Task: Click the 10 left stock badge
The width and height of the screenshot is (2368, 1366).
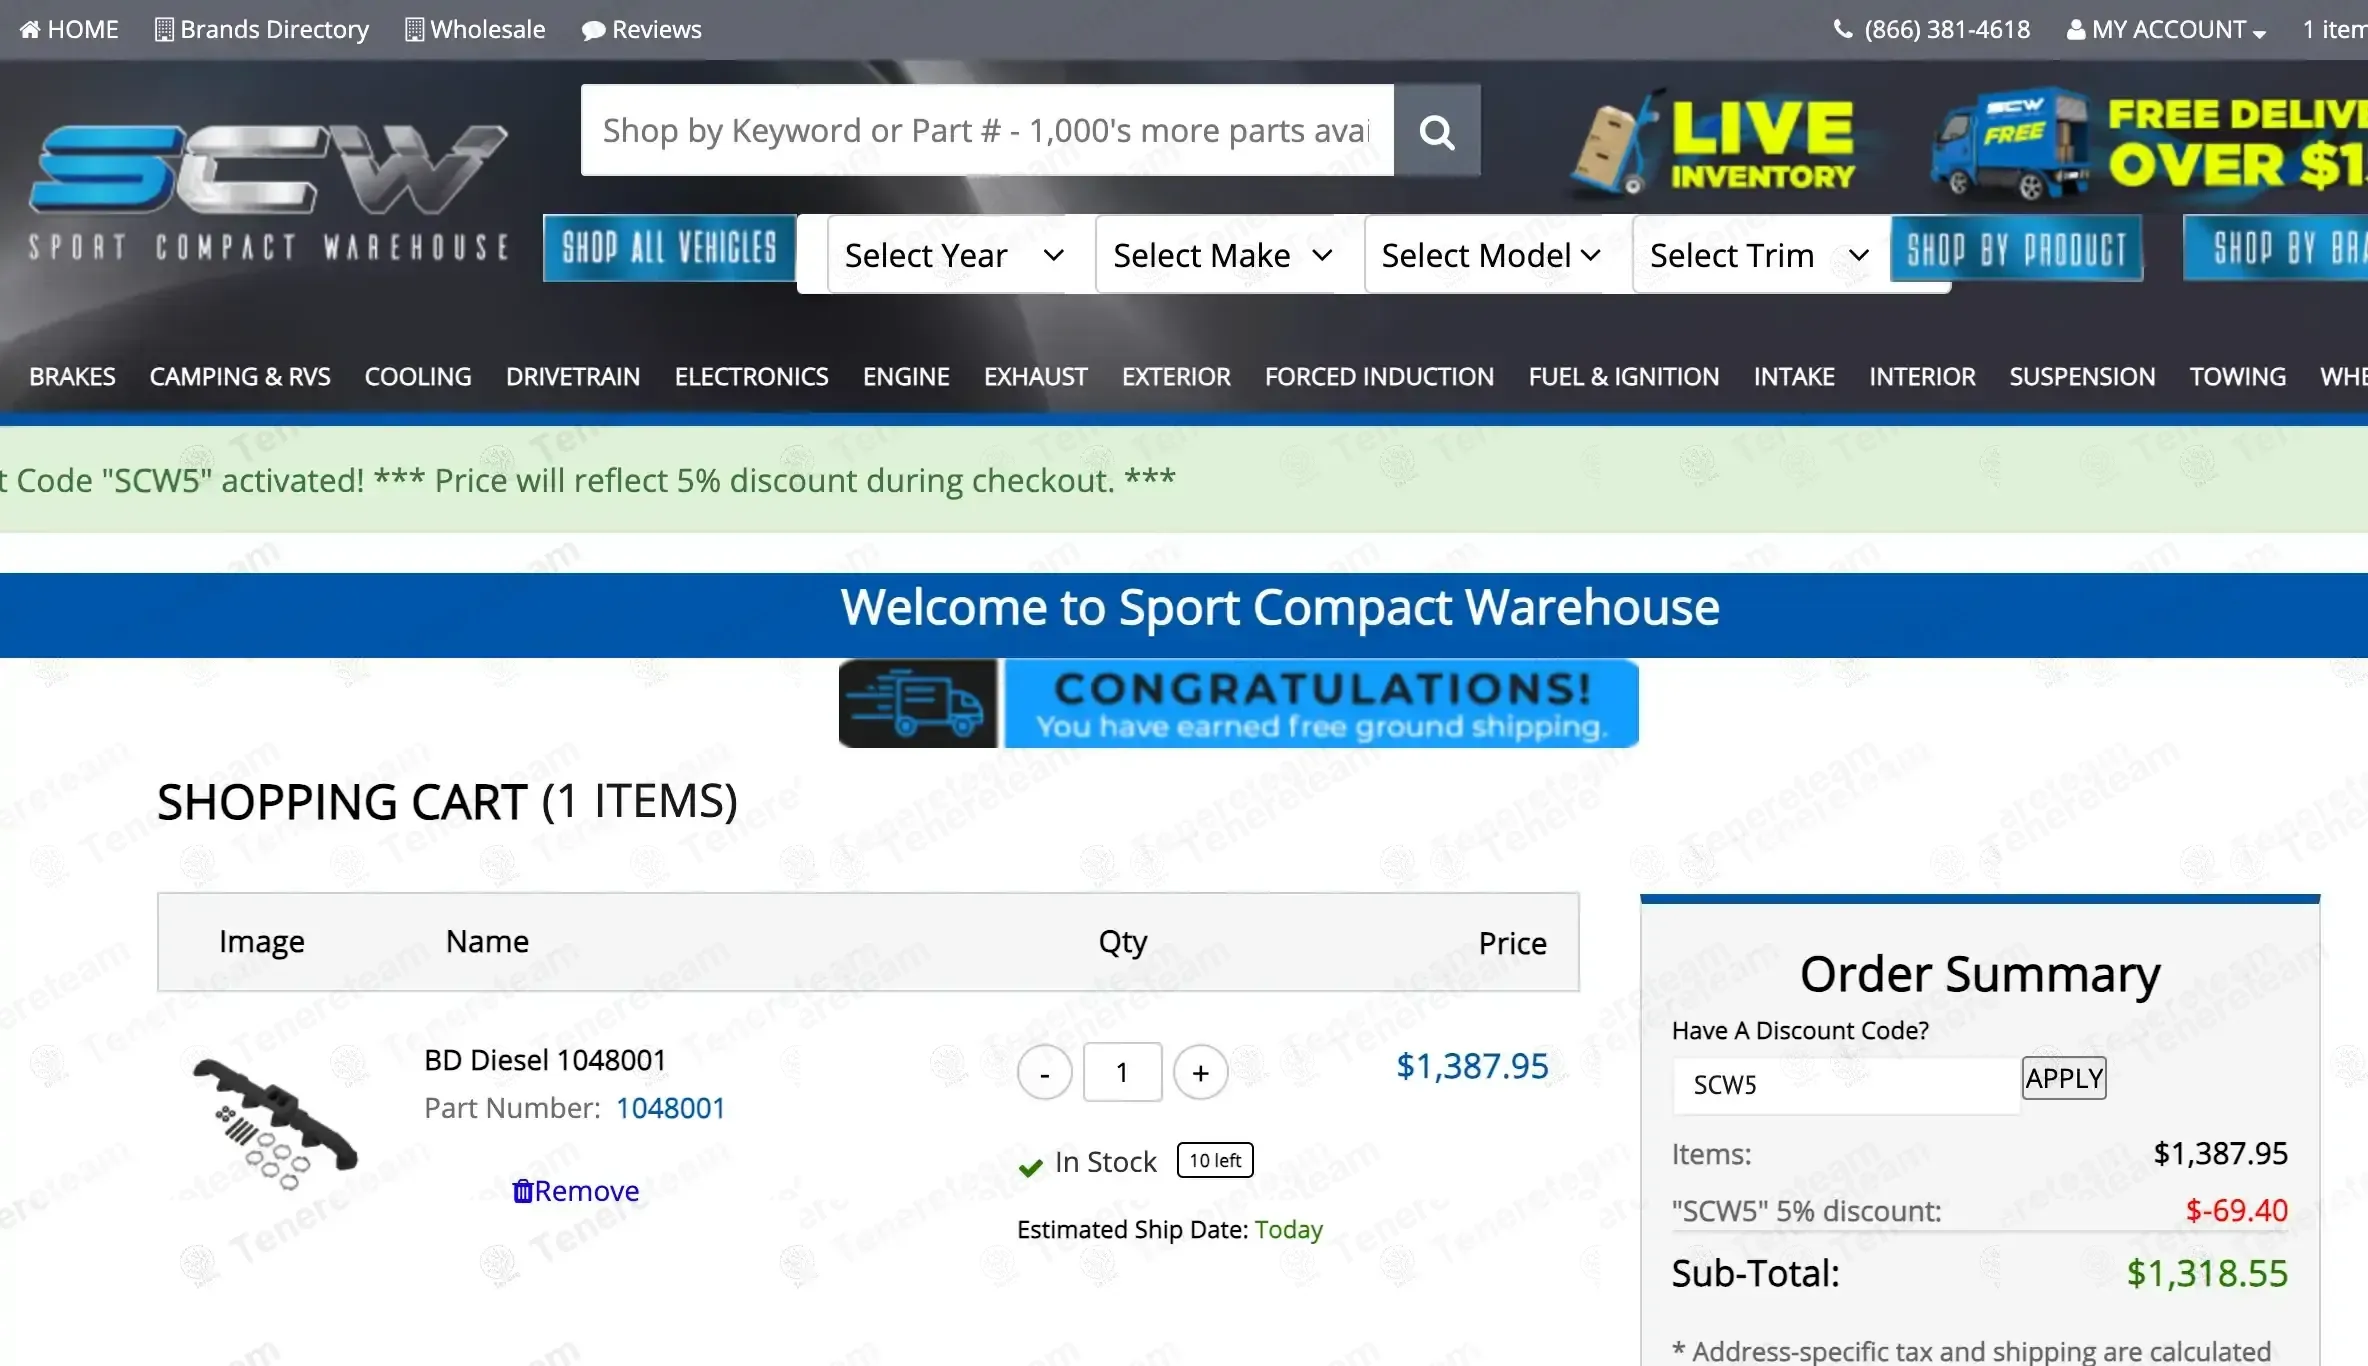Action: pos(1215,1160)
